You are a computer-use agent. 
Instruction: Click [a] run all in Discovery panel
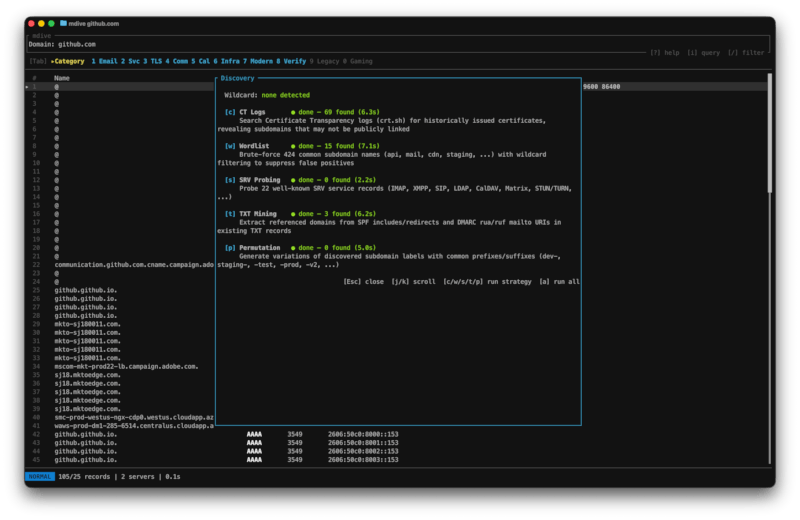pos(559,282)
